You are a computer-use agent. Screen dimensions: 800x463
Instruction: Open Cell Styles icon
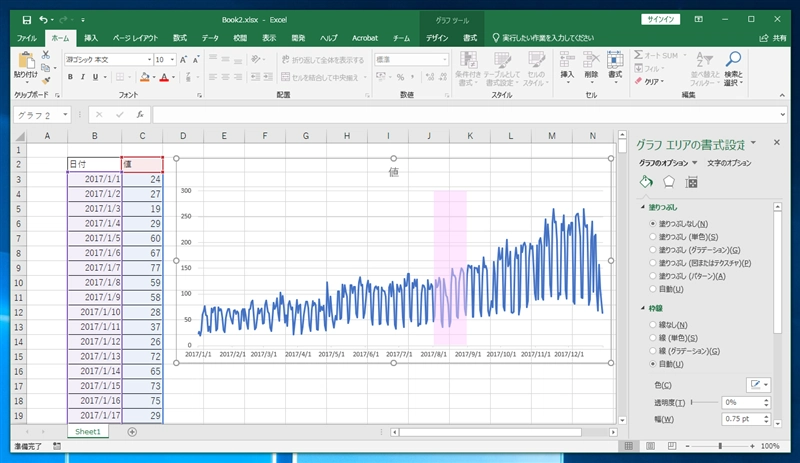536,60
